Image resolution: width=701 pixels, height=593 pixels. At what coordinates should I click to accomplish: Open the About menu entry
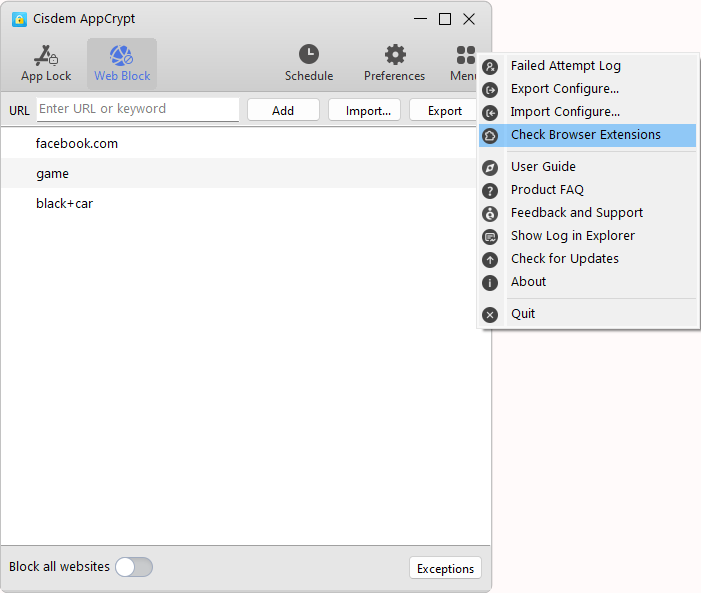point(587,282)
